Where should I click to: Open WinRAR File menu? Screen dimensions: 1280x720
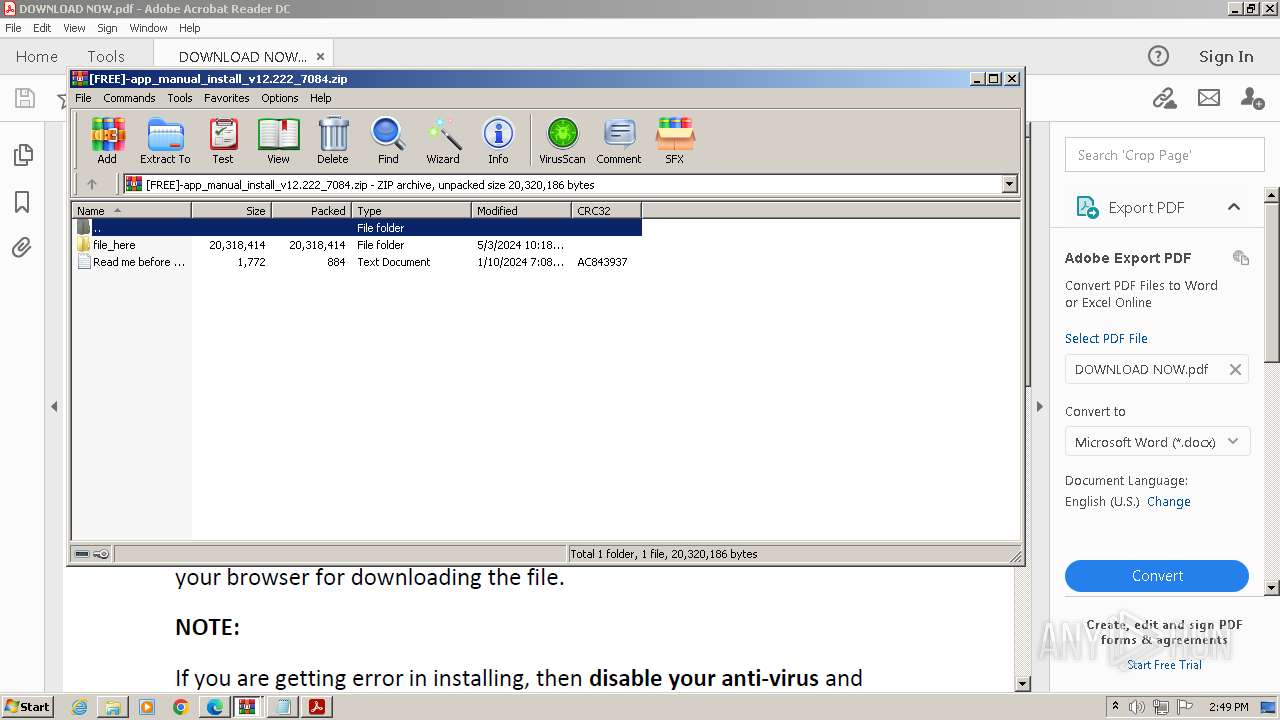click(x=83, y=98)
